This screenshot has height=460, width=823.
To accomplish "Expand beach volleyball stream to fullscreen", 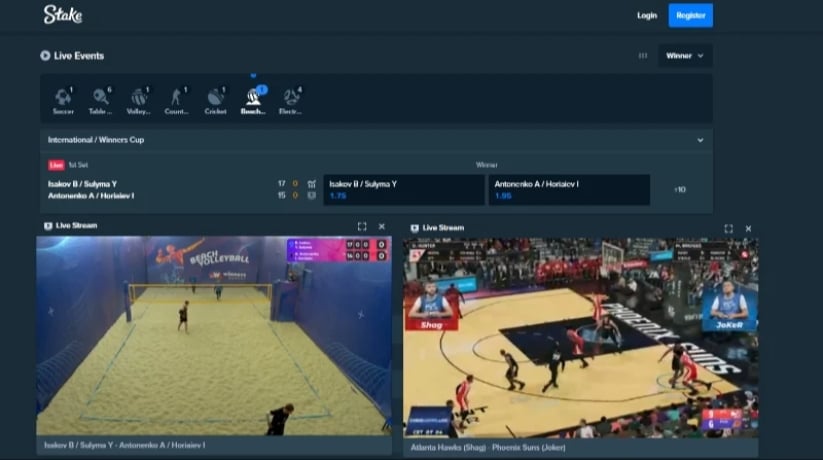I will coord(362,226).
